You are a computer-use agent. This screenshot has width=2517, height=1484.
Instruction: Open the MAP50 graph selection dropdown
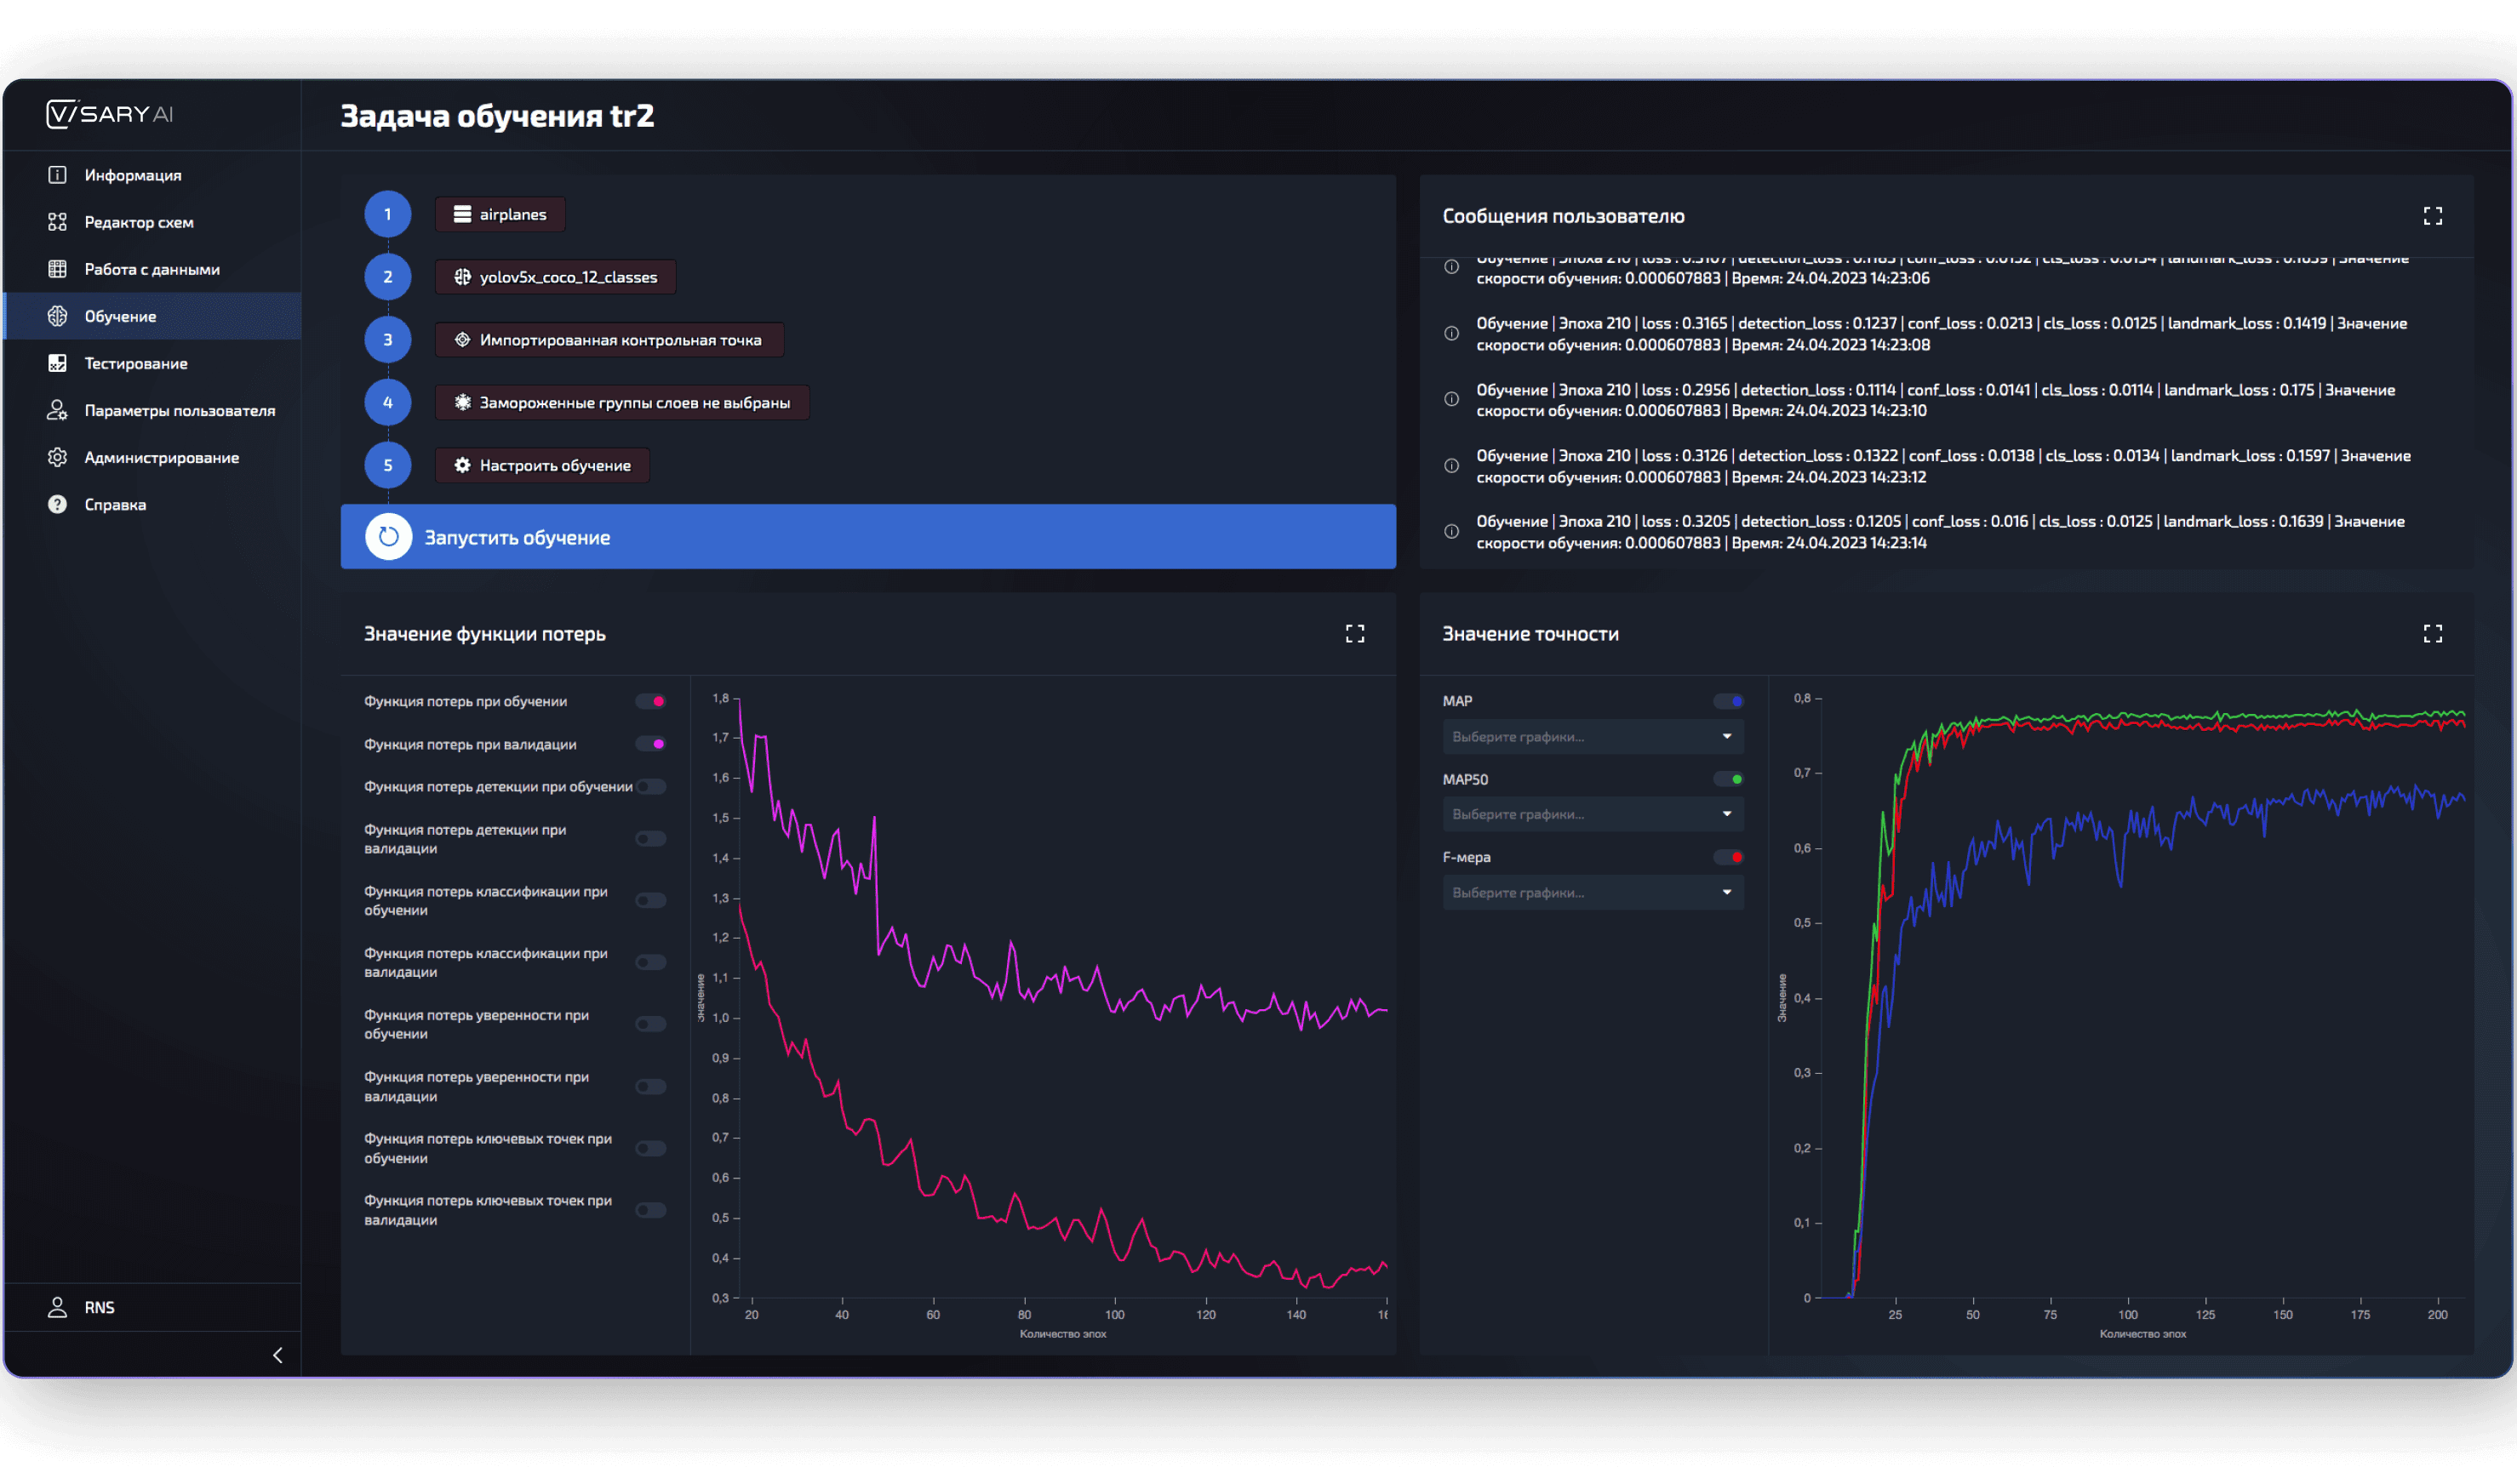coord(1592,814)
